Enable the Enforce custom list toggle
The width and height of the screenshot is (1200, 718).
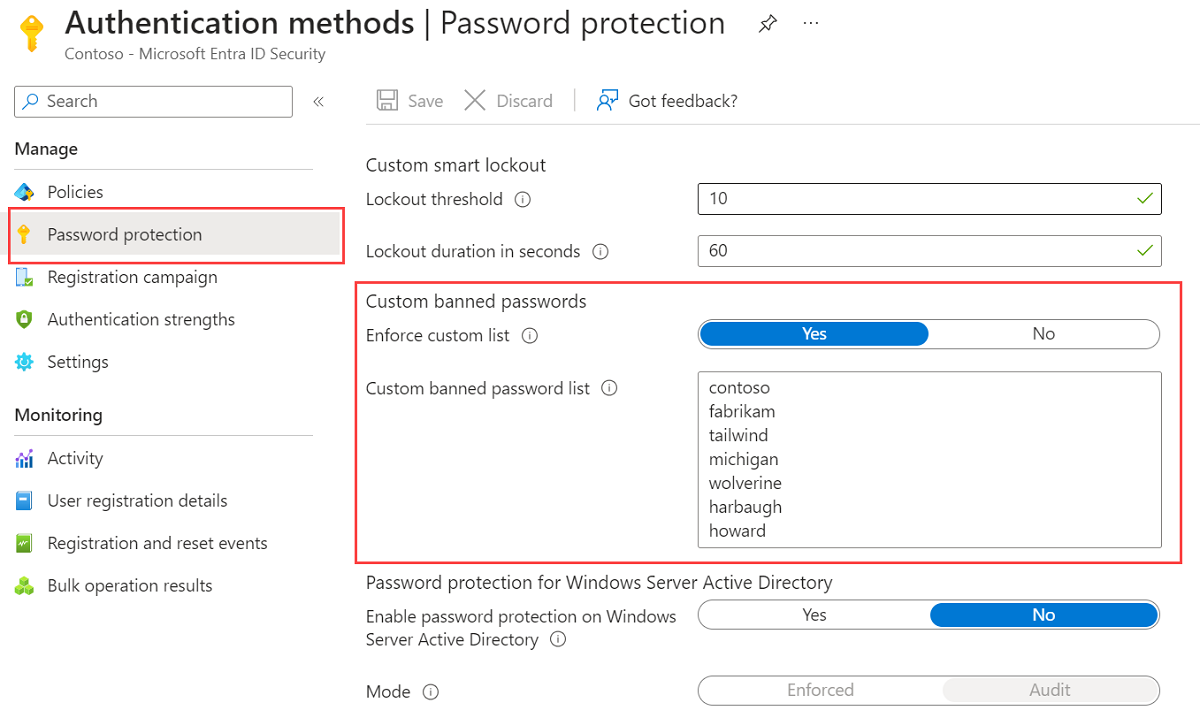pos(813,334)
